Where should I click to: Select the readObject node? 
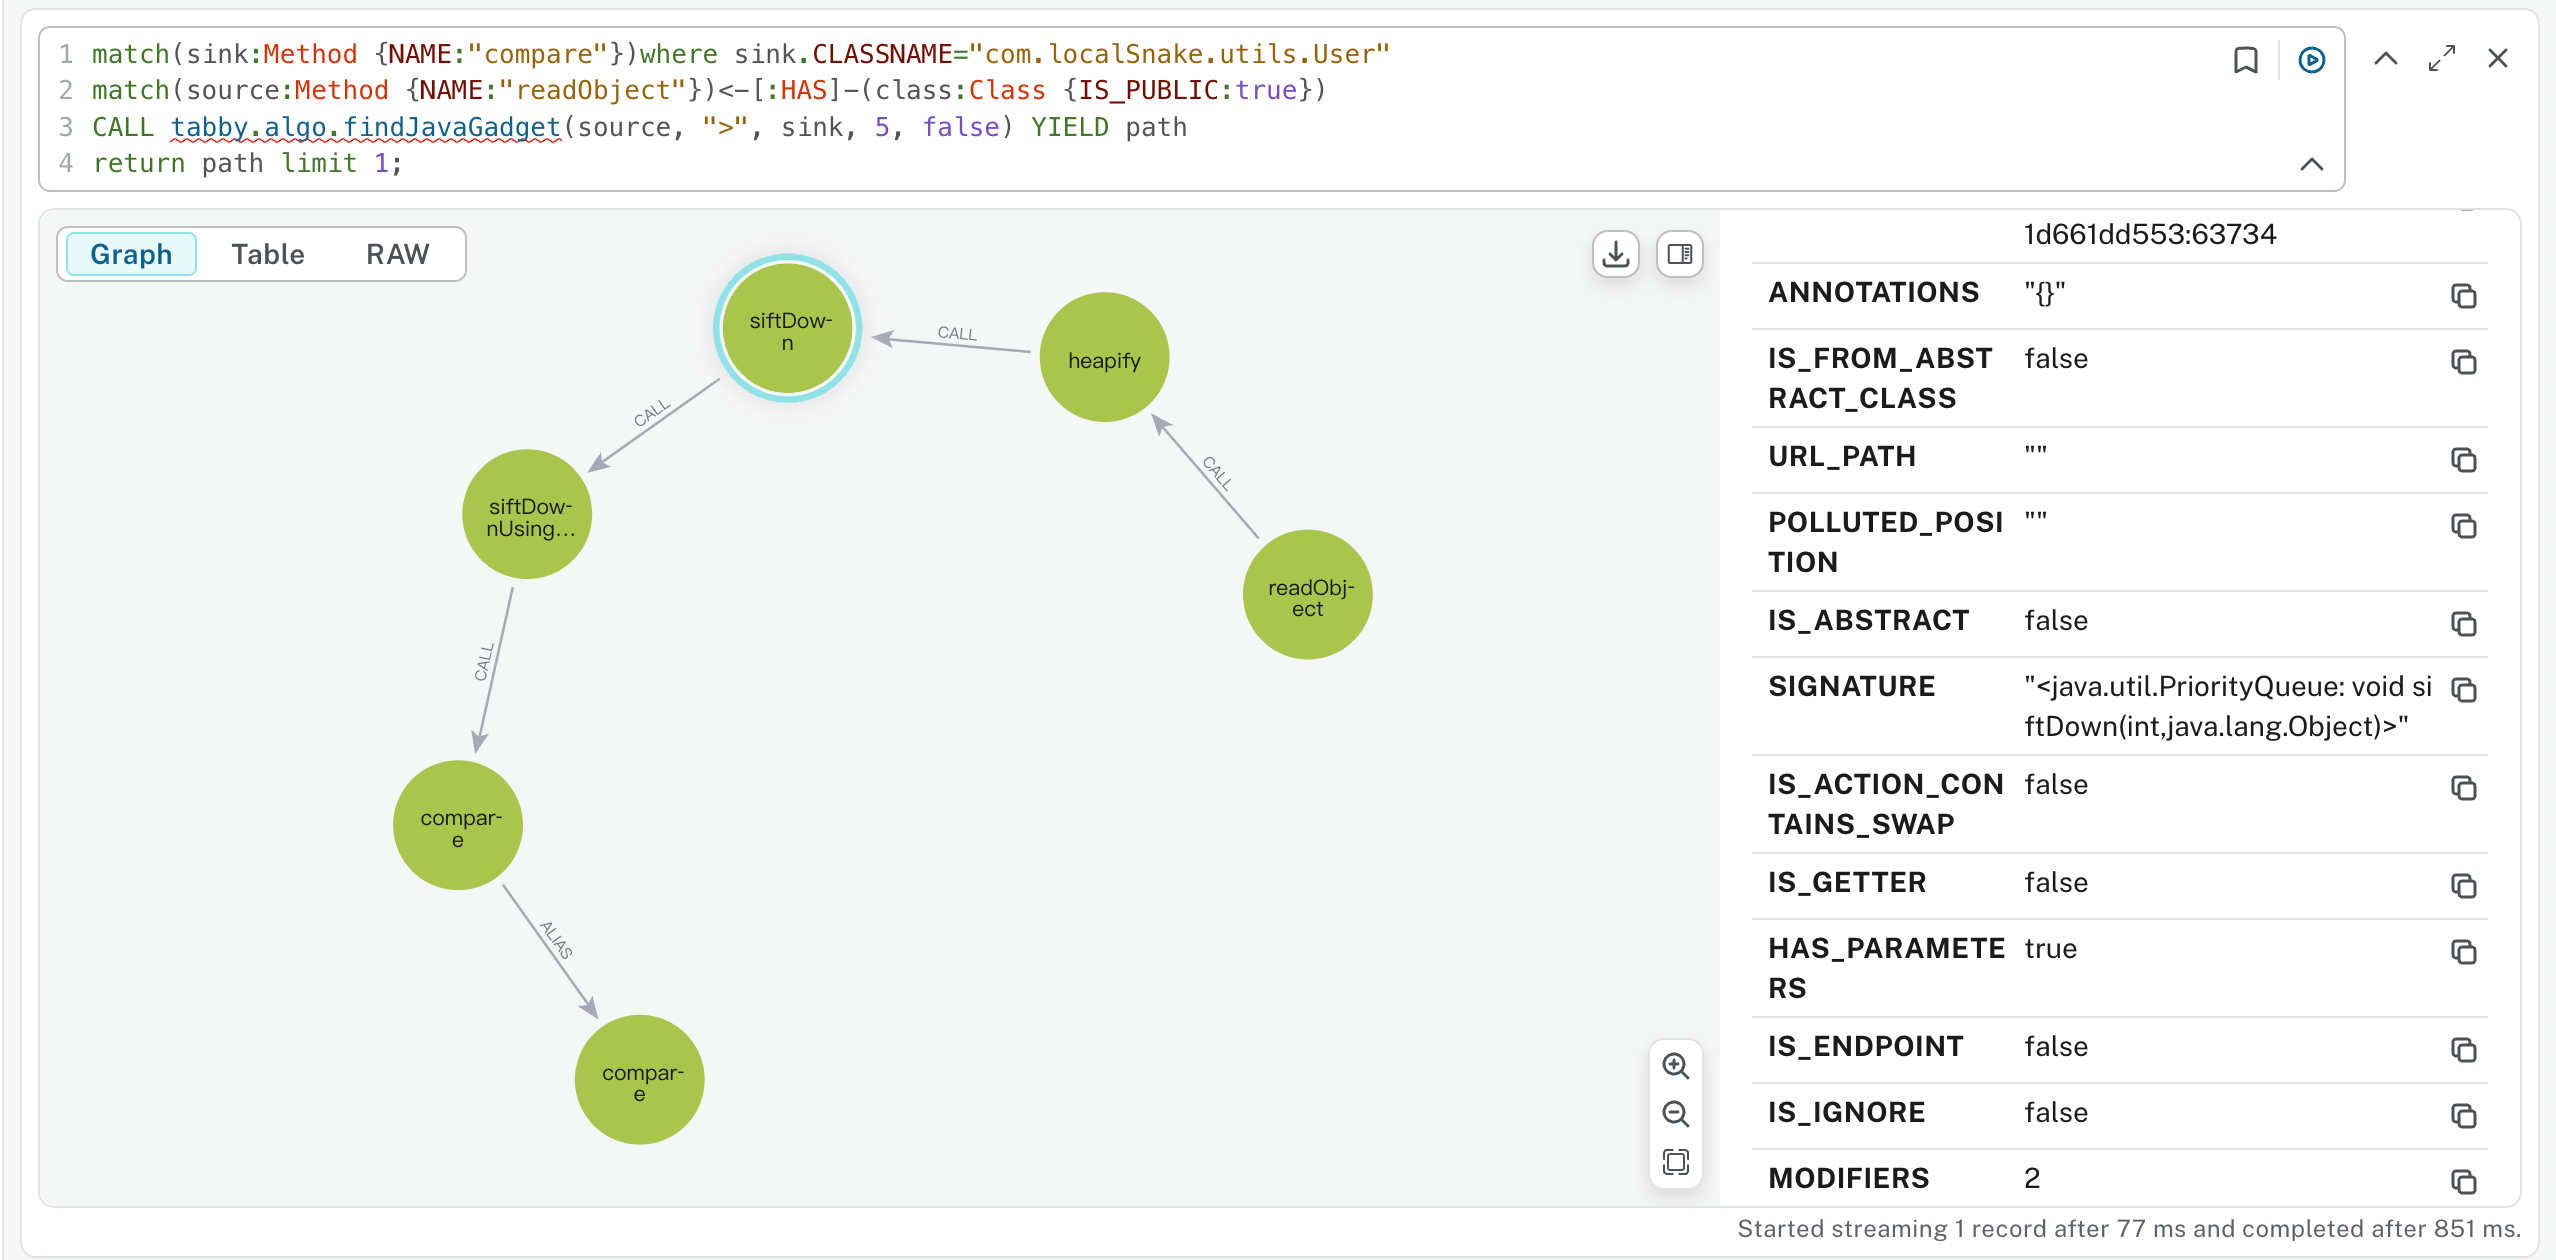[1306, 595]
